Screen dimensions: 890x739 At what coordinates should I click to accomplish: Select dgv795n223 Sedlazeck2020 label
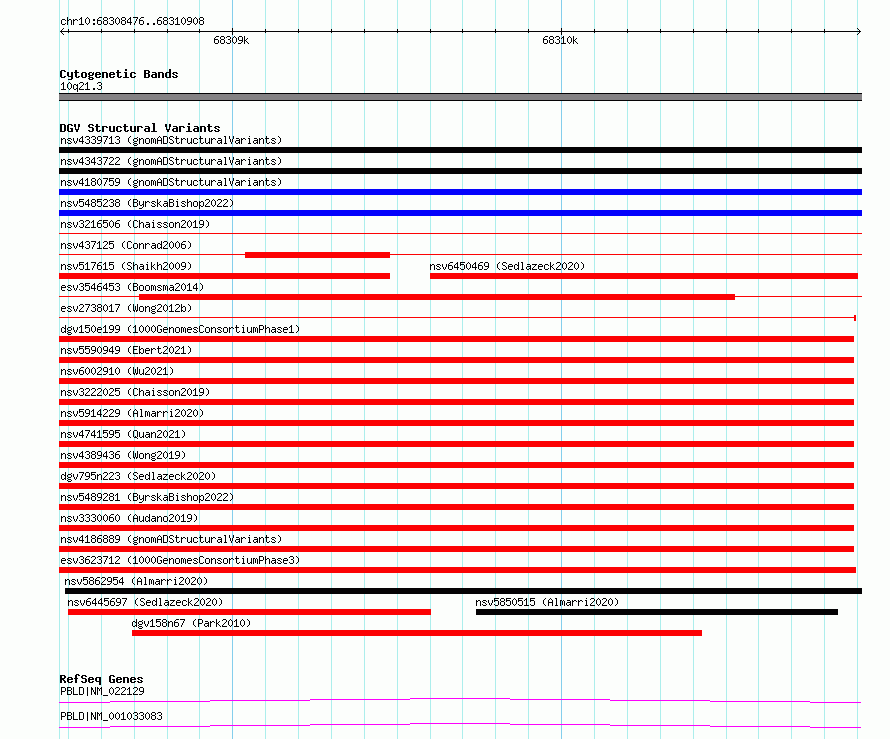click(138, 476)
